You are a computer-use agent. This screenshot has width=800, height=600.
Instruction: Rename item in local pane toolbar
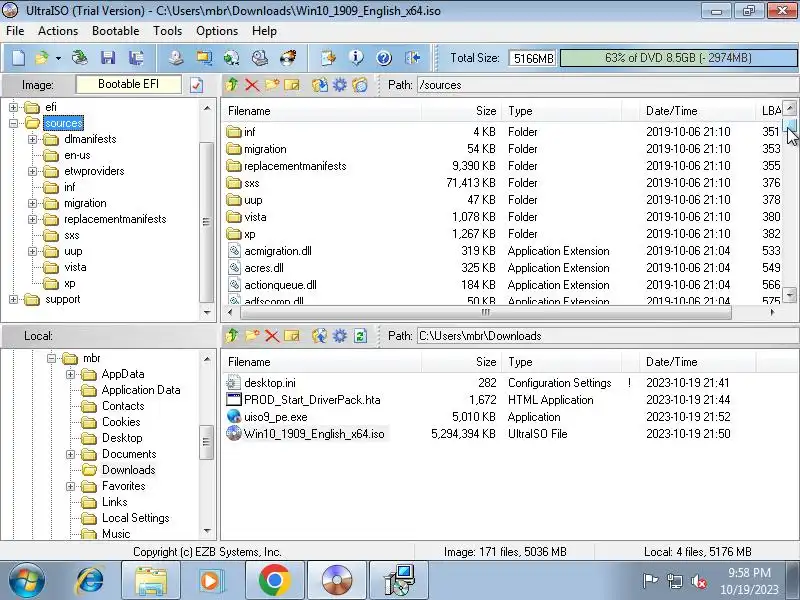click(292, 336)
